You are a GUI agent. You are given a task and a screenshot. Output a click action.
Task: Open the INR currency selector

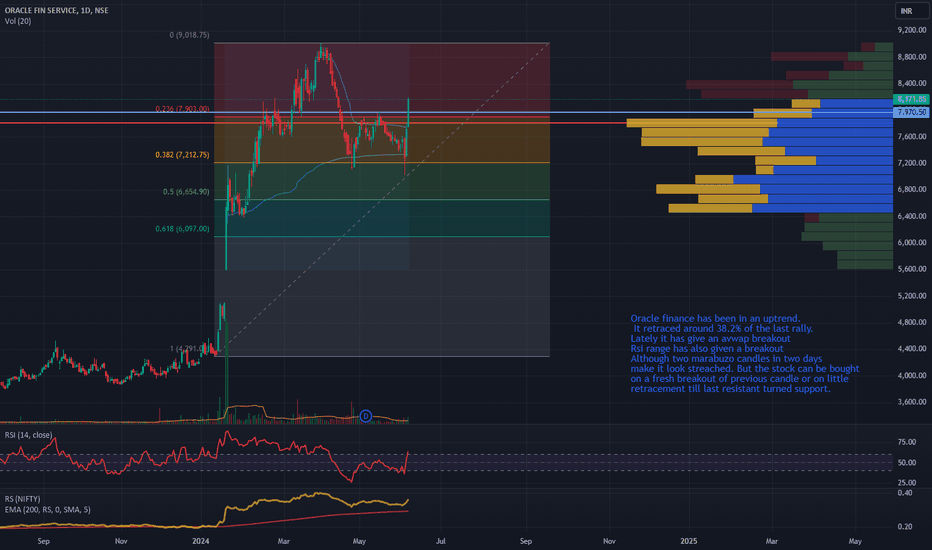tap(912, 11)
